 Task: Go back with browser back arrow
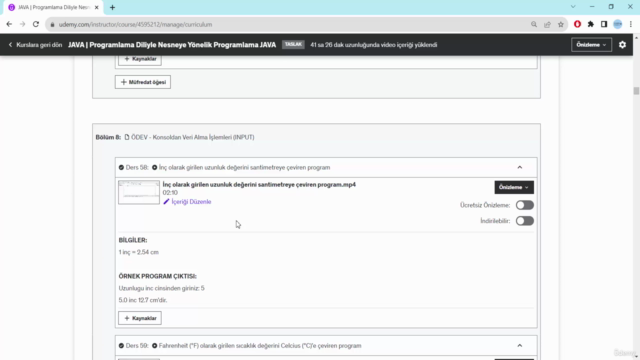click(9, 24)
